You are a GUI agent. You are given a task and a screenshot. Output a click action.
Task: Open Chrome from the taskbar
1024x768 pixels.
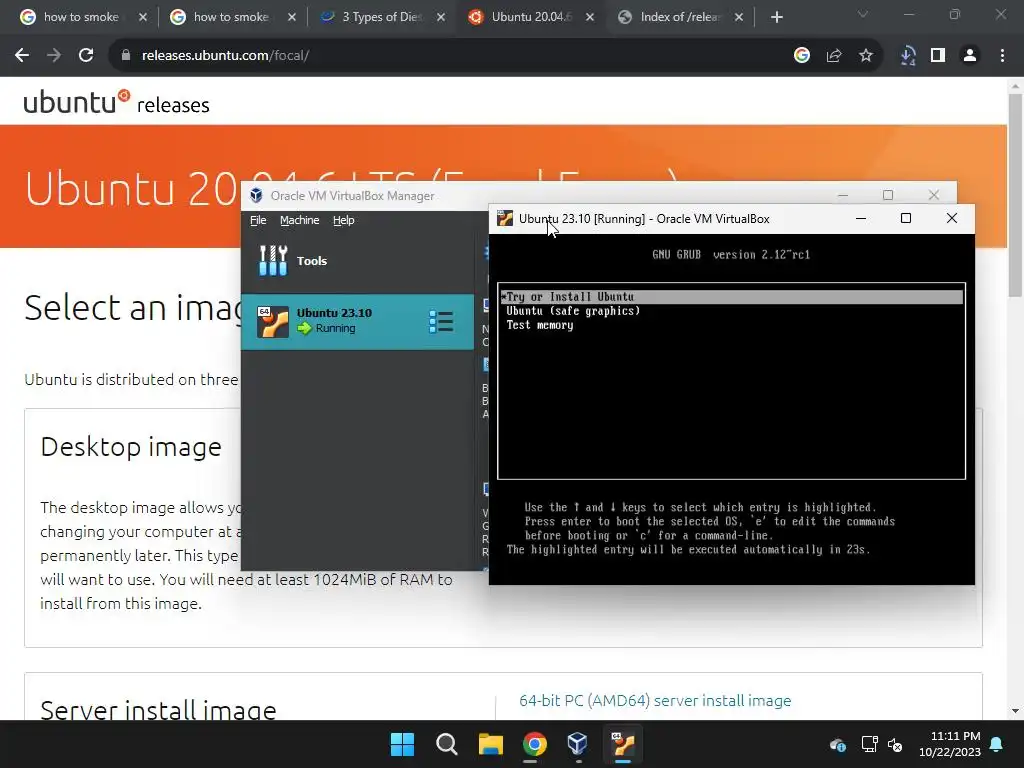click(x=535, y=744)
